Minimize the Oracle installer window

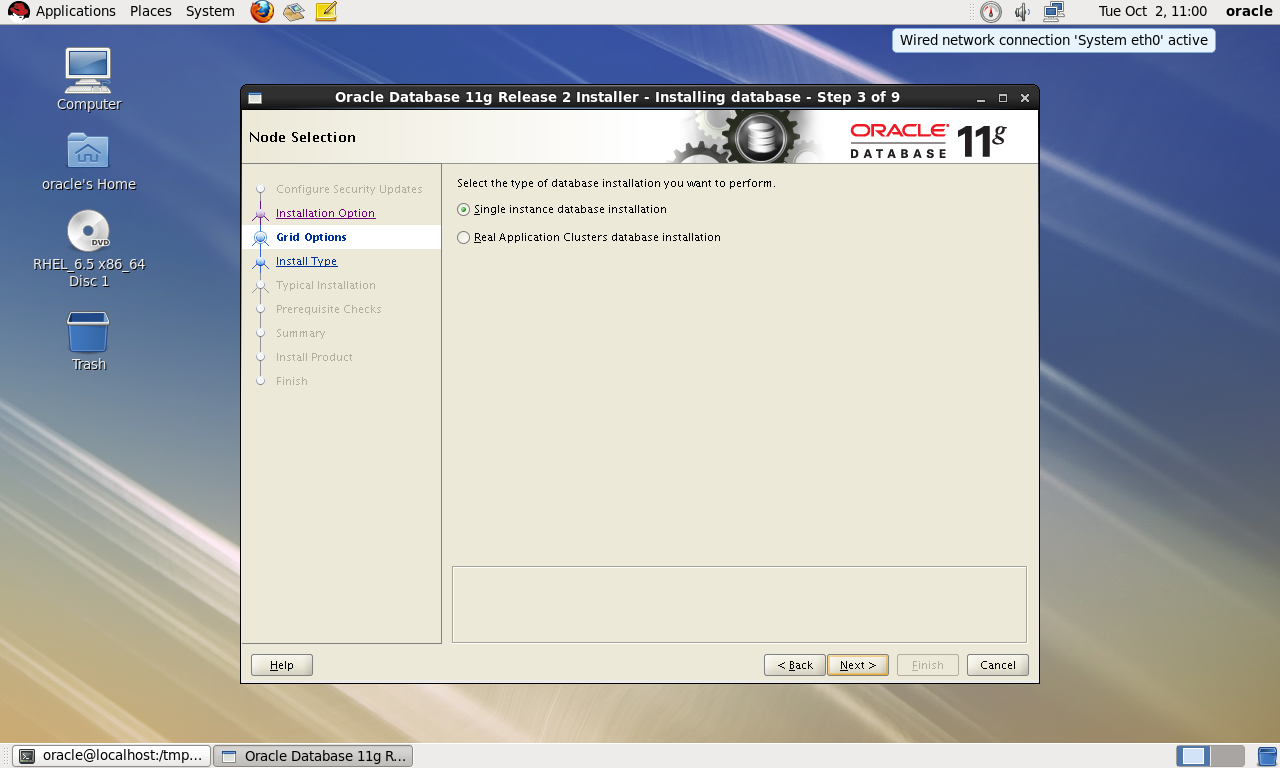pyautogui.click(x=982, y=98)
